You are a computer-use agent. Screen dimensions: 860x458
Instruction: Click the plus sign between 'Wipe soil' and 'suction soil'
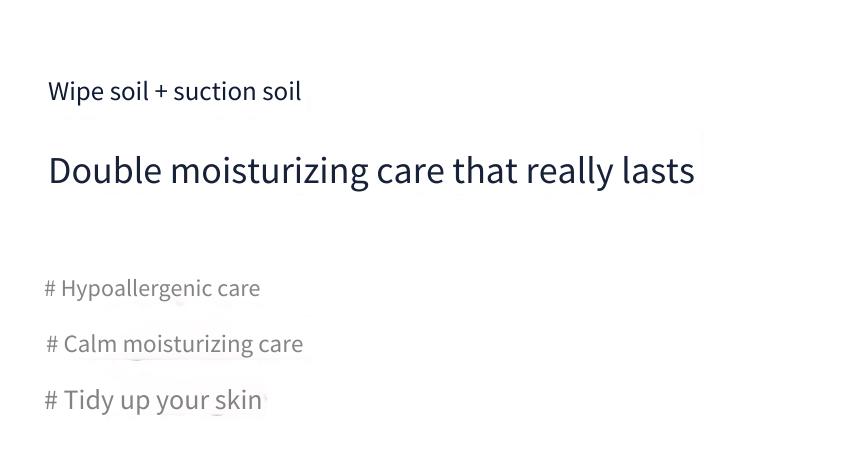click(161, 92)
